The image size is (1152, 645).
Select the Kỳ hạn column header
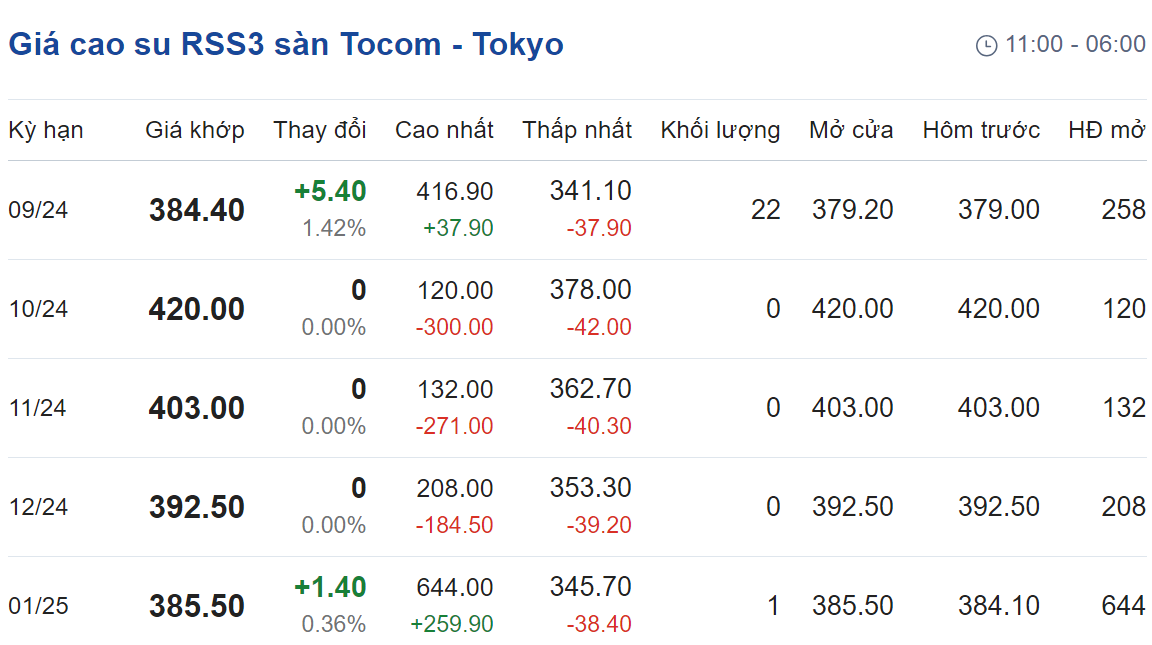46,130
